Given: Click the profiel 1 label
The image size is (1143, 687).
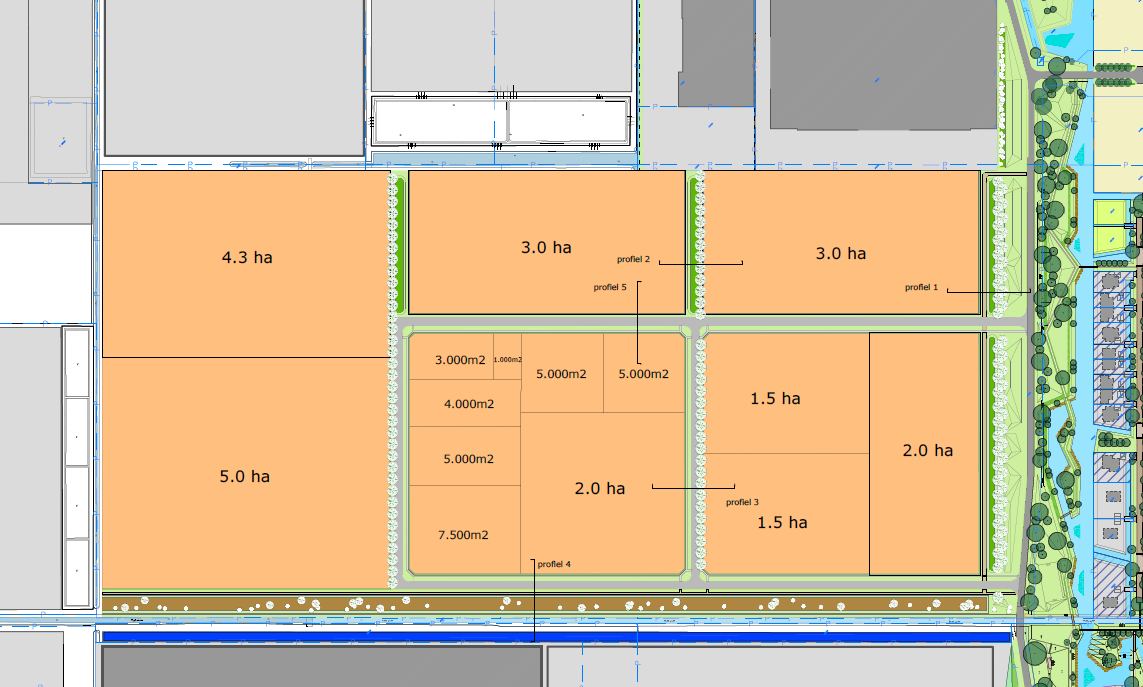Looking at the screenshot, I should [921, 287].
